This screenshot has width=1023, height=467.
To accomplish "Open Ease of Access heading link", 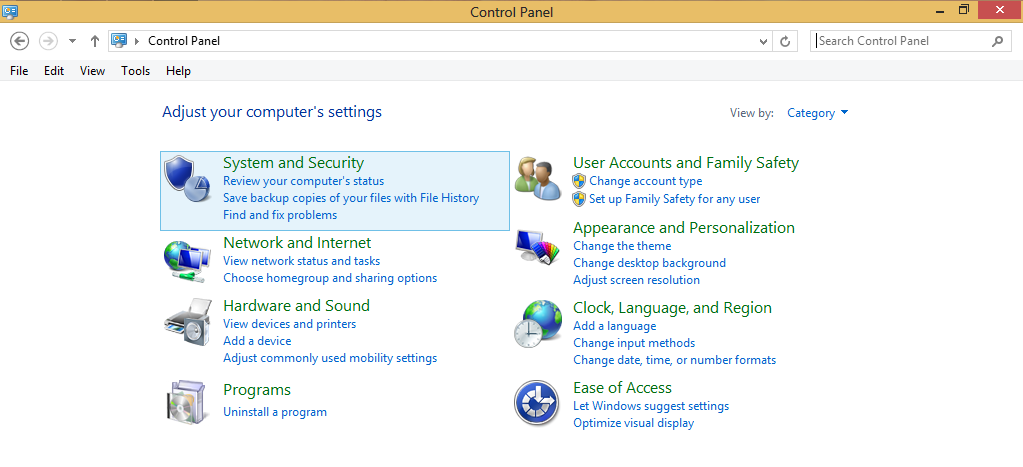I will click(622, 388).
